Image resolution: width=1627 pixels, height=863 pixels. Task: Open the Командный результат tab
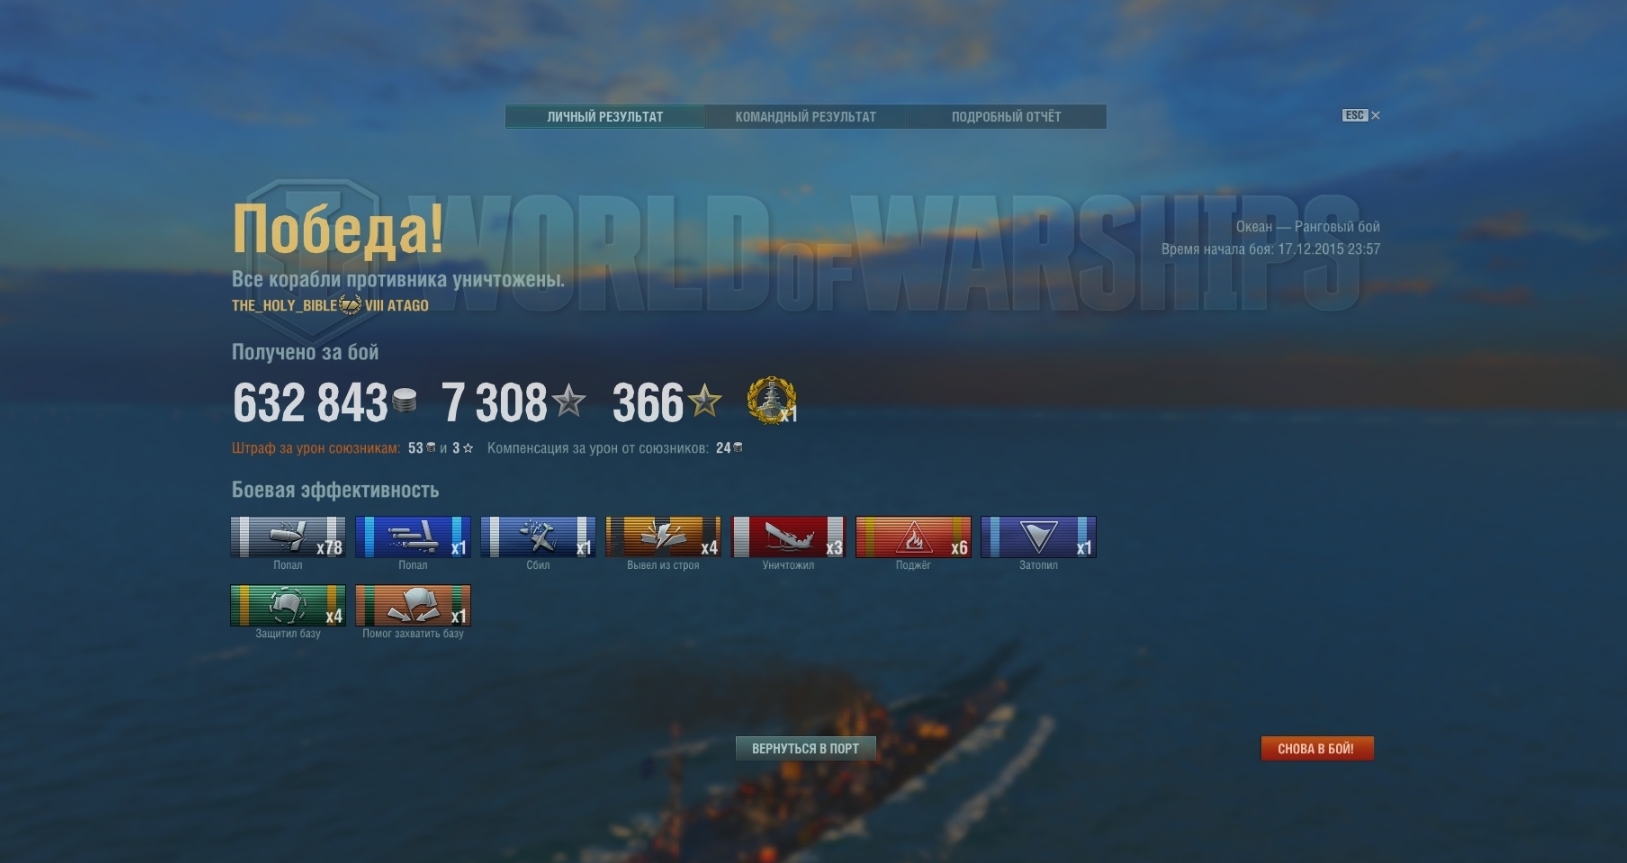(805, 117)
